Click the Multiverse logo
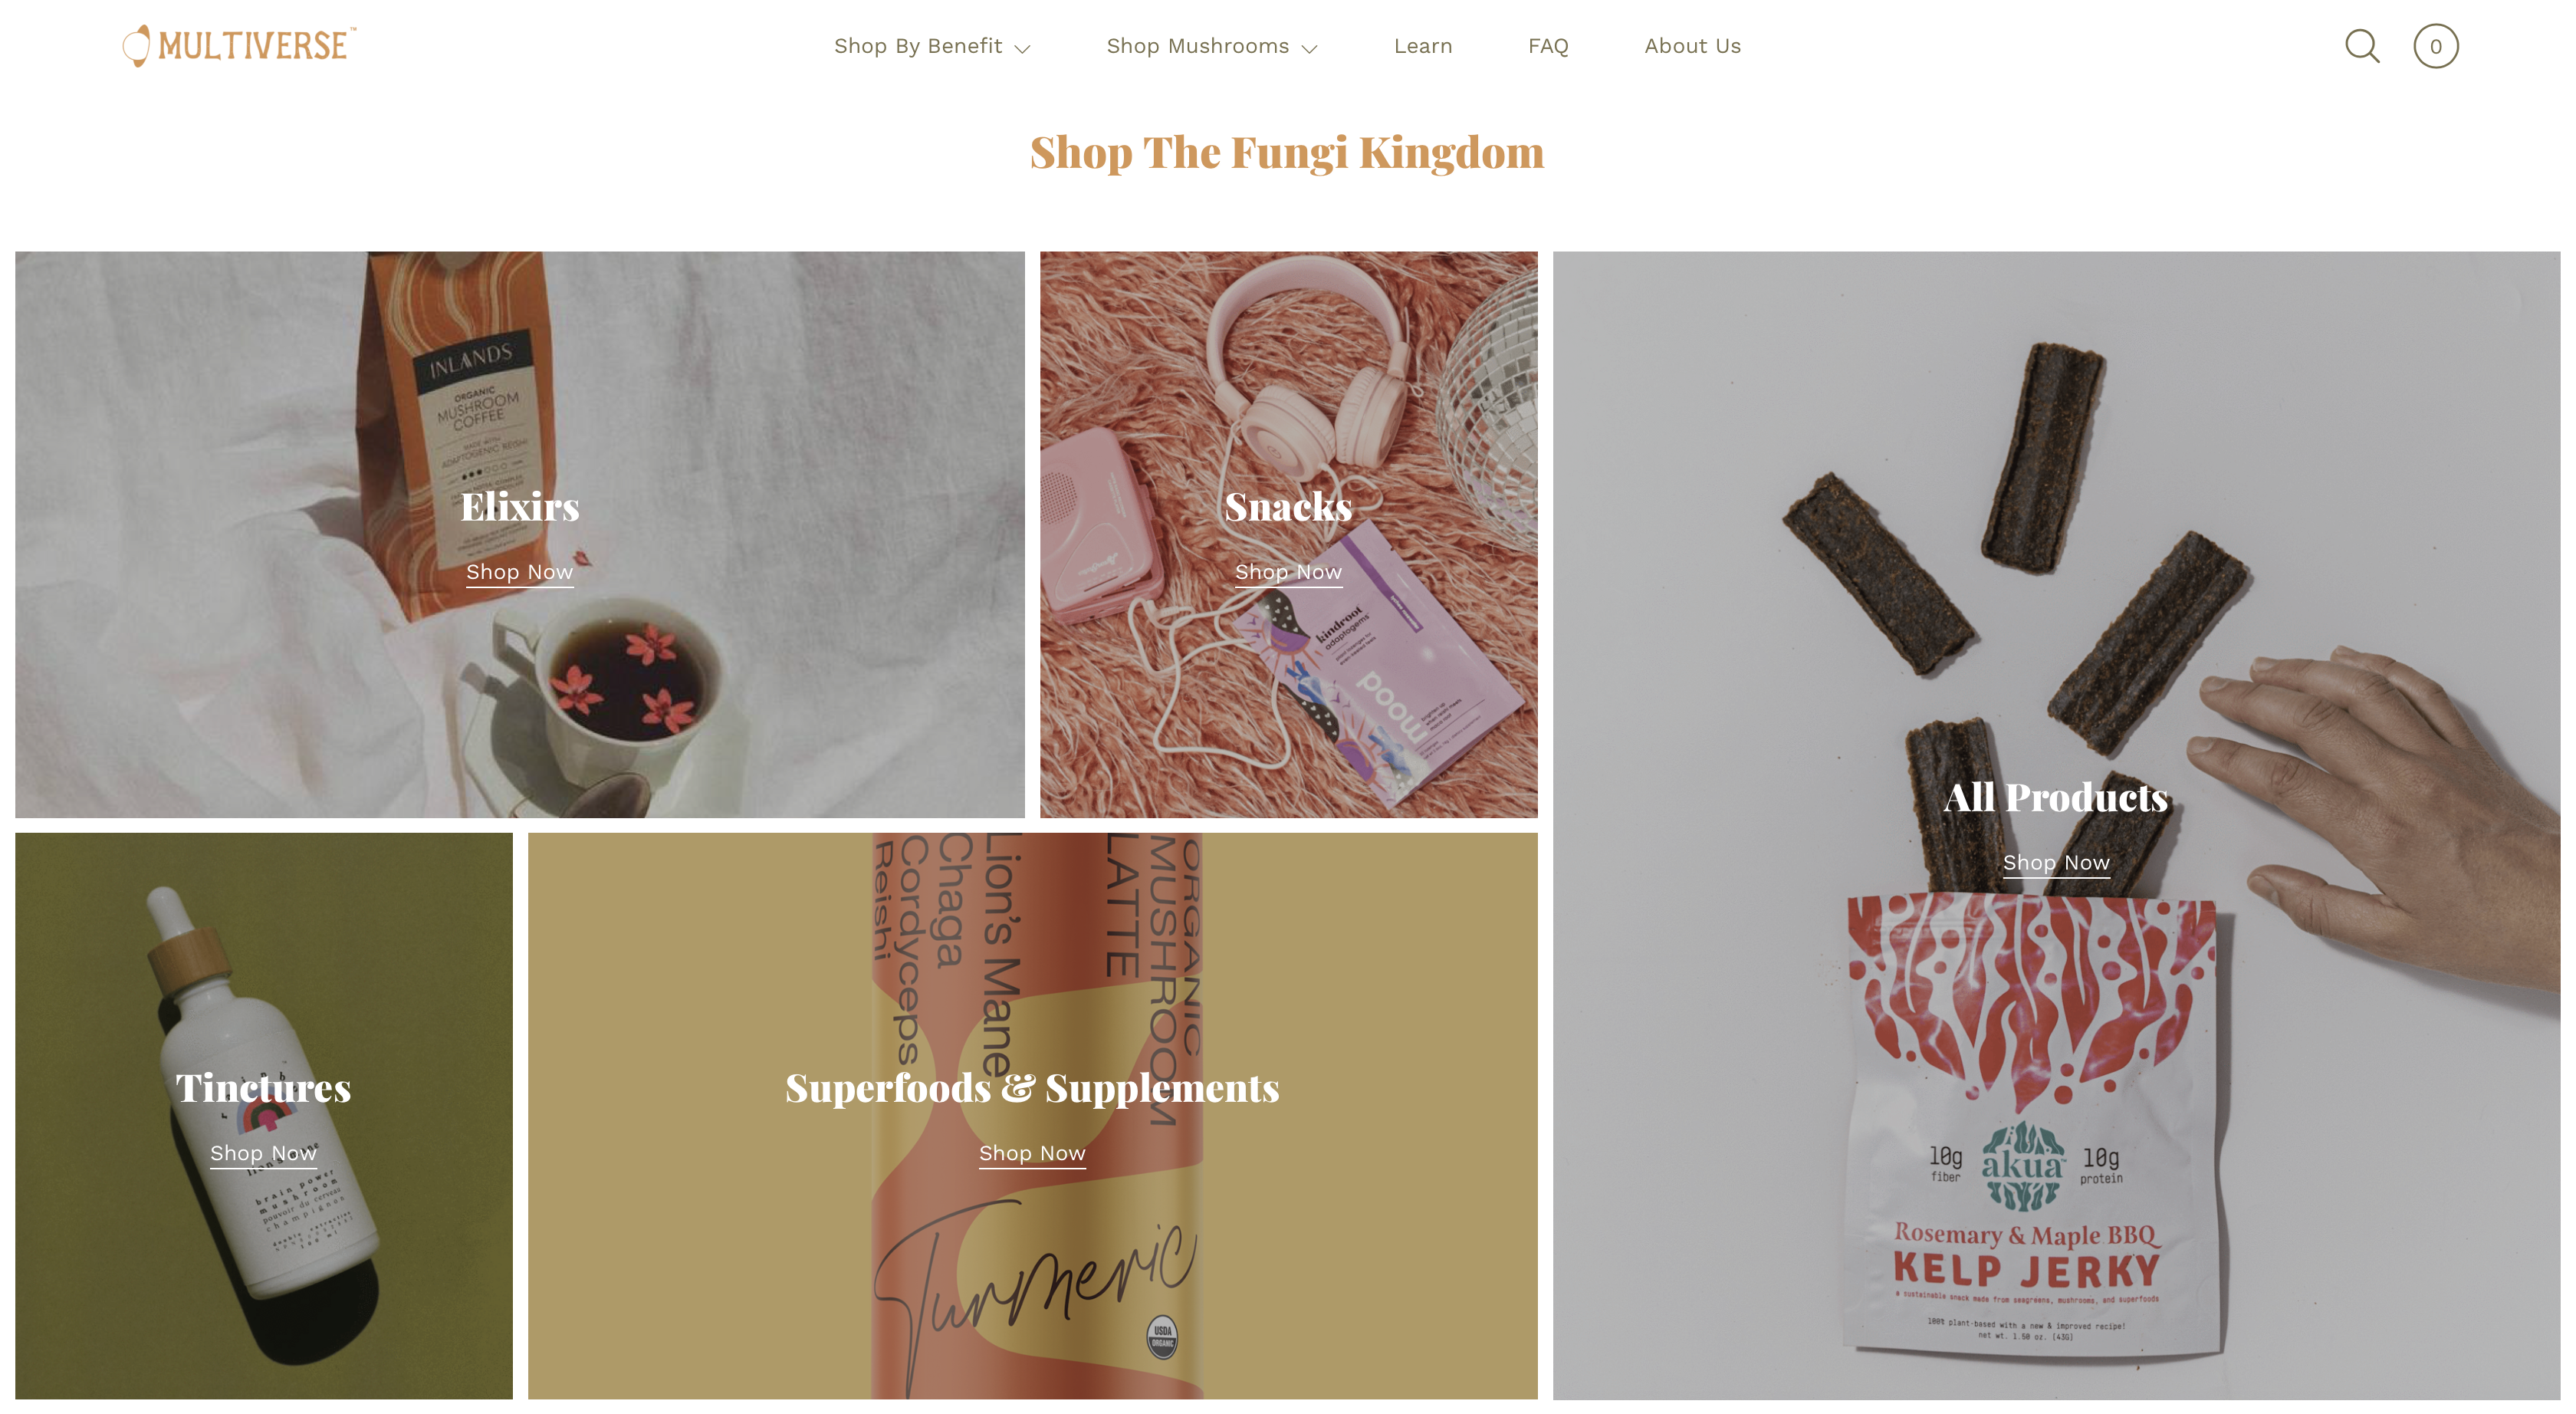2576x1414 pixels. click(x=239, y=45)
